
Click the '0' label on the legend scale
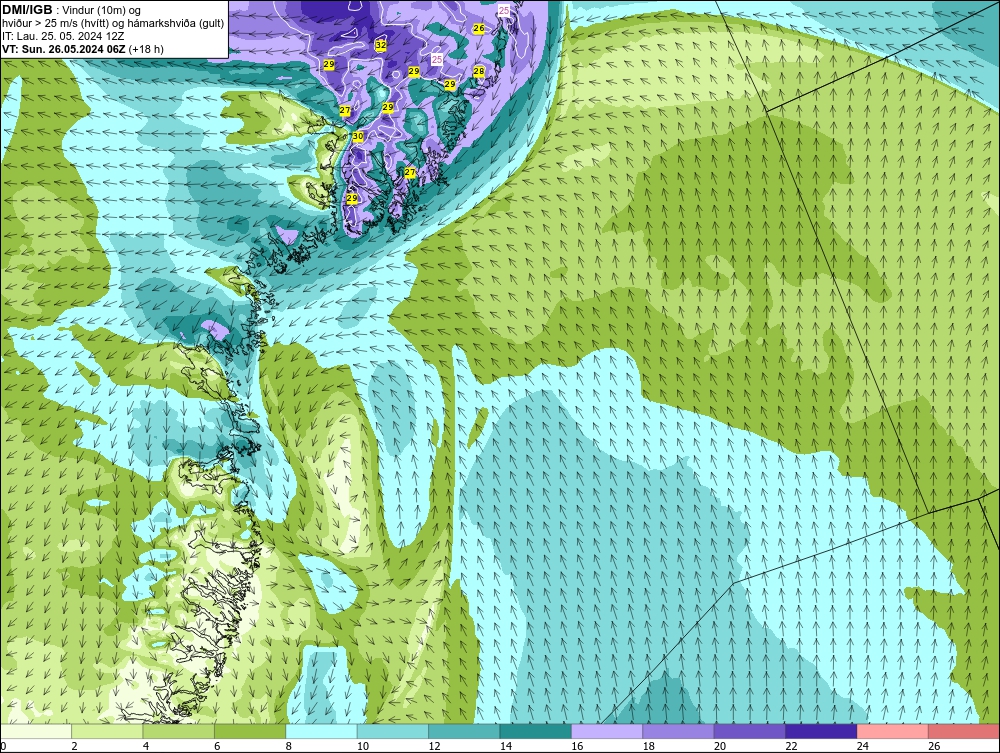tap(3, 746)
